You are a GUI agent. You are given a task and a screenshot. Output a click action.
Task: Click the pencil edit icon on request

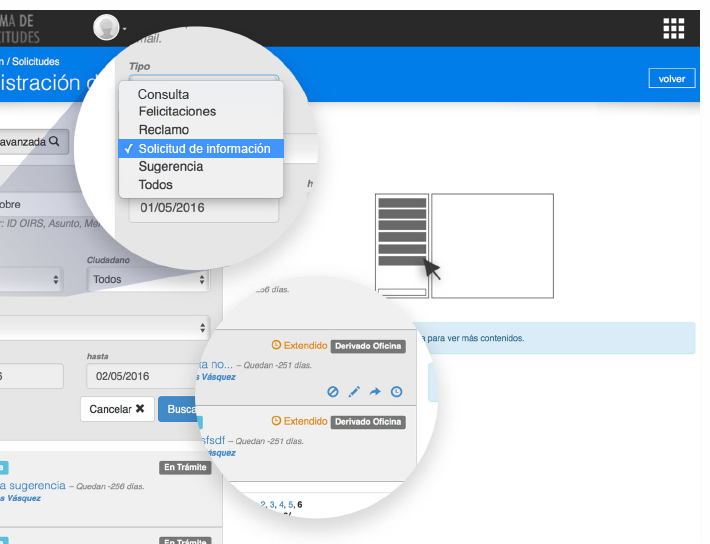point(354,392)
